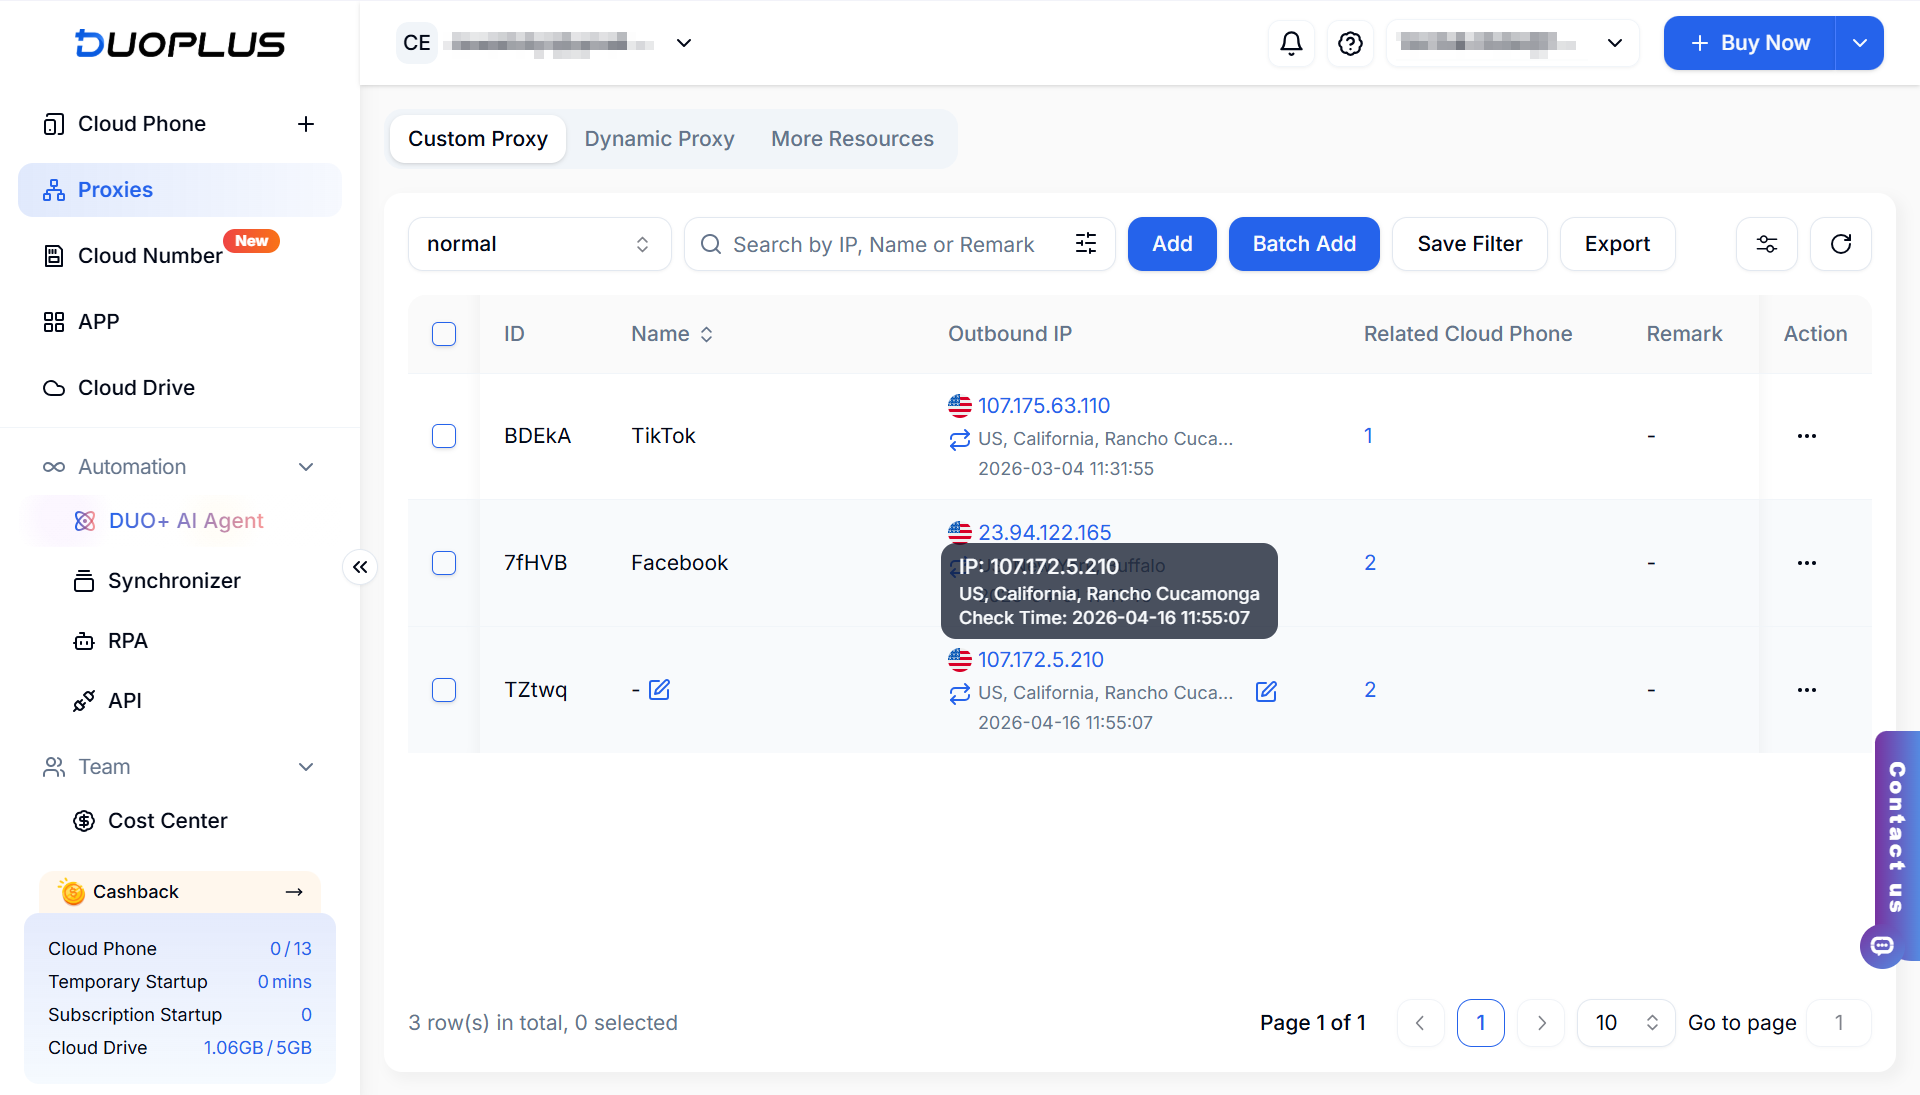
Task: Go to next page arrow
Action: click(x=1541, y=1023)
